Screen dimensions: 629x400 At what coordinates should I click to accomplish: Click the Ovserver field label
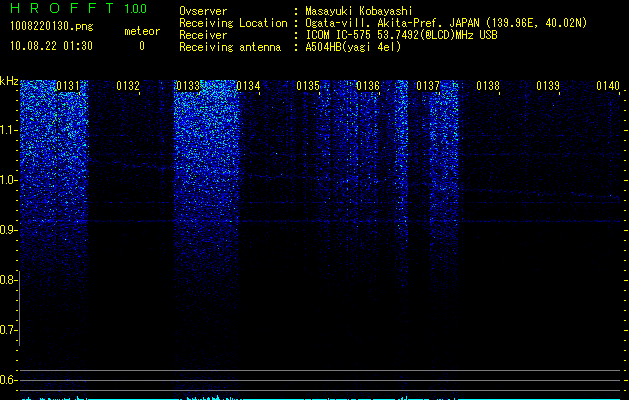[203, 11]
